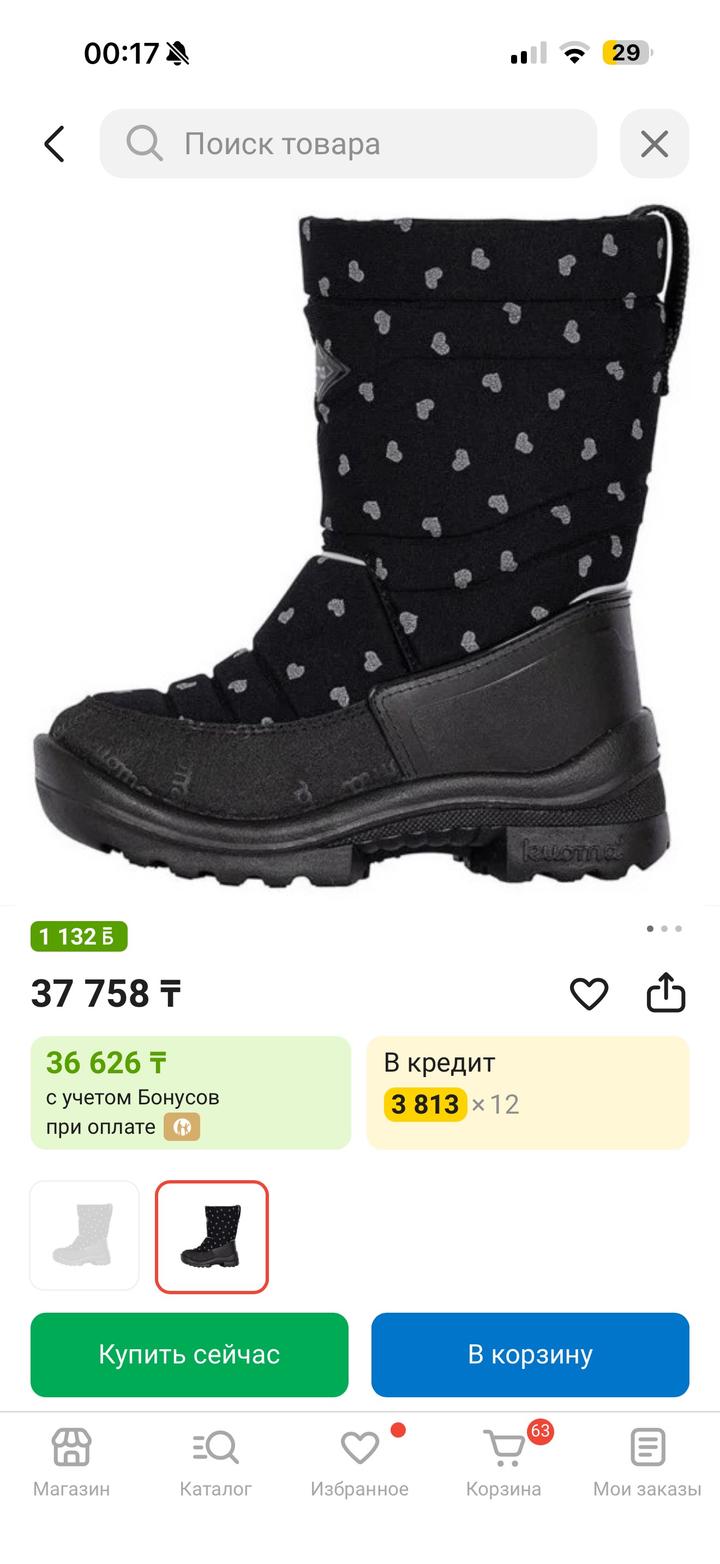720x1564 pixels.
Task: Select the white boot color thumbnail
Action: tap(84, 1236)
